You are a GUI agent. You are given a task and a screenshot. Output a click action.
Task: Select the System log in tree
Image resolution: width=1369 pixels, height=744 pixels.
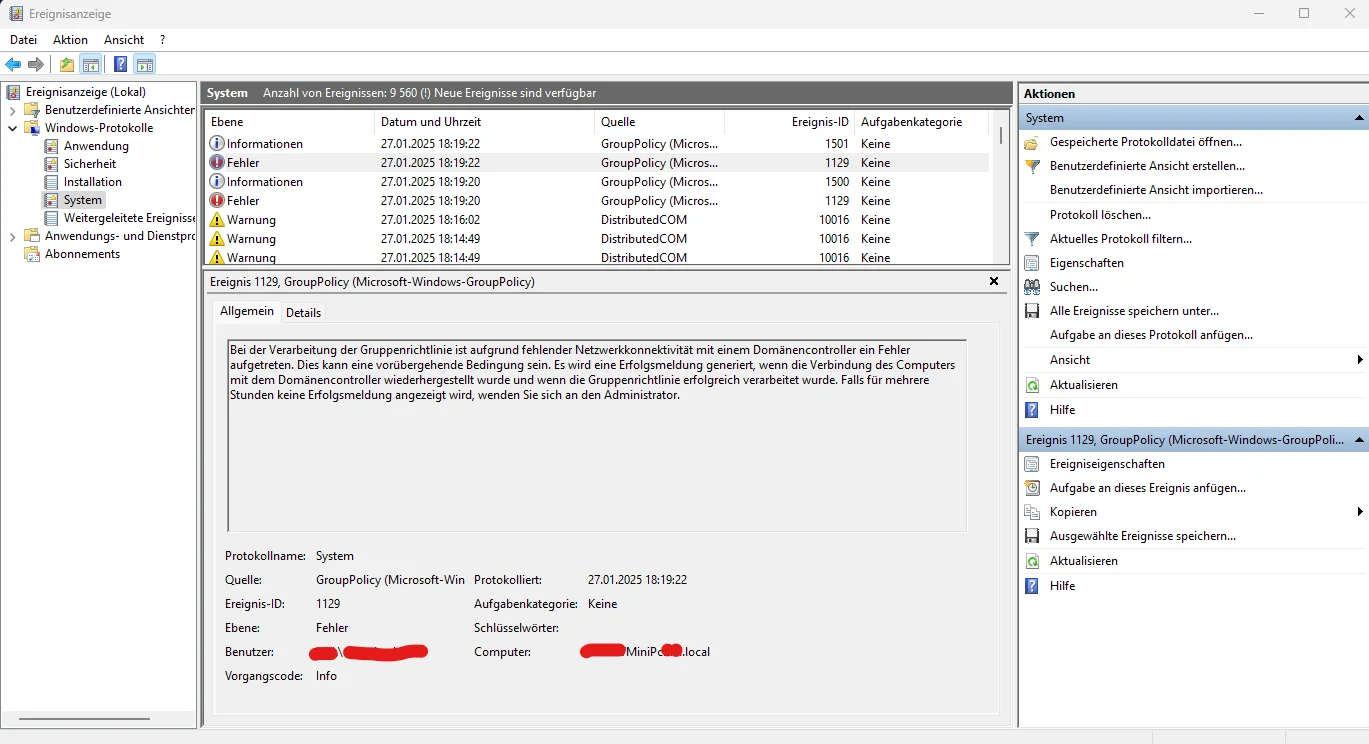pyautogui.click(x=83, y=200)
